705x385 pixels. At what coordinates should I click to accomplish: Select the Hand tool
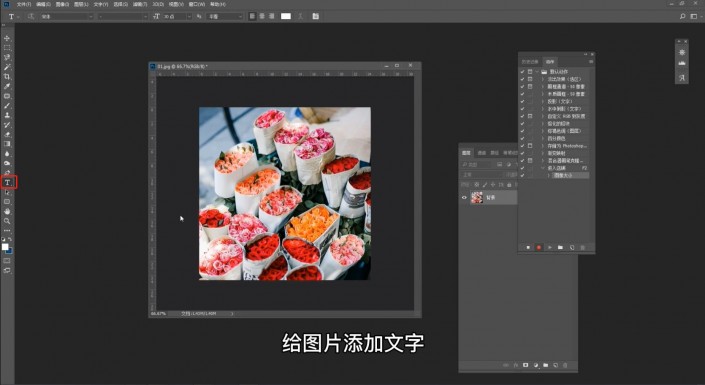7,211
